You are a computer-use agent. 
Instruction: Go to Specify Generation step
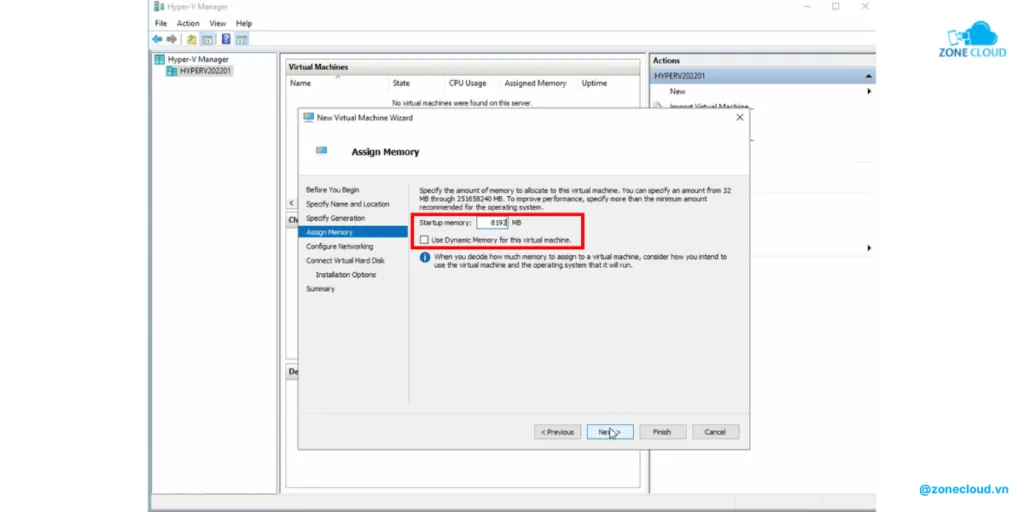tap(336, 218)
